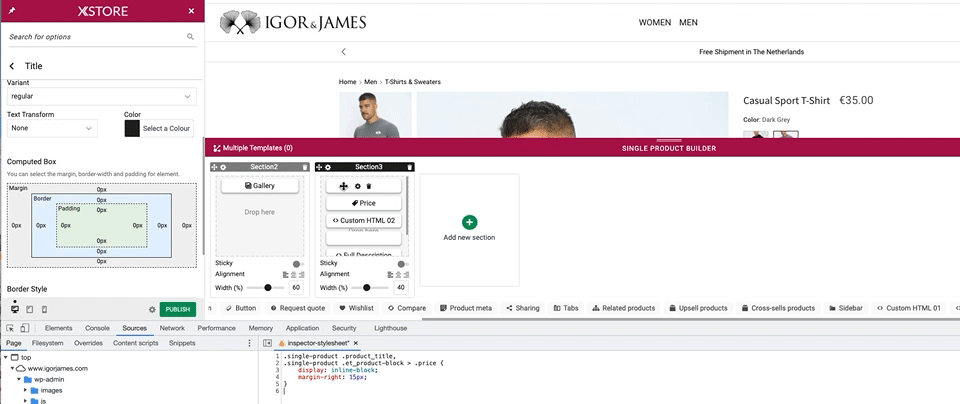
Task: Switch to mobile device preview
Action: click(x=44, y=310)
